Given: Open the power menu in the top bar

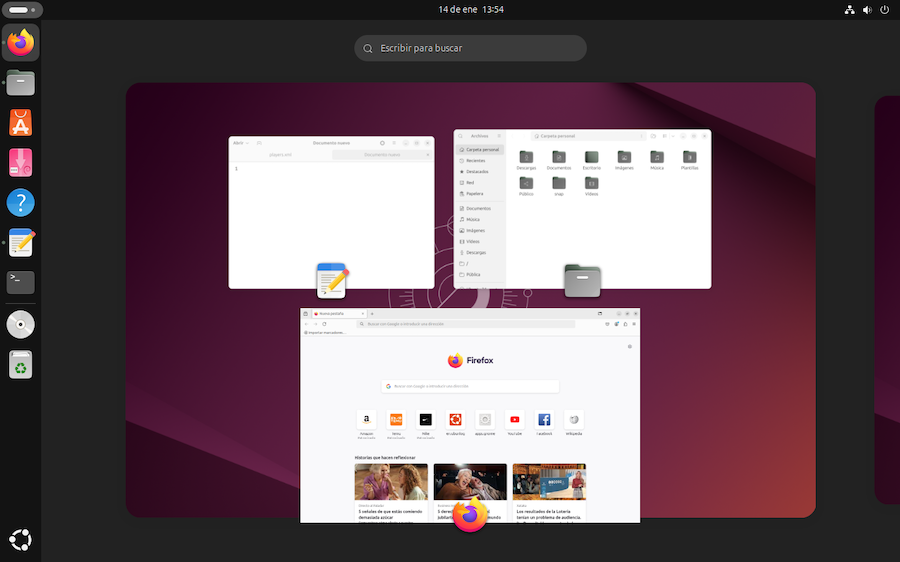Looking at the screenshot, I should click(883, 9).
